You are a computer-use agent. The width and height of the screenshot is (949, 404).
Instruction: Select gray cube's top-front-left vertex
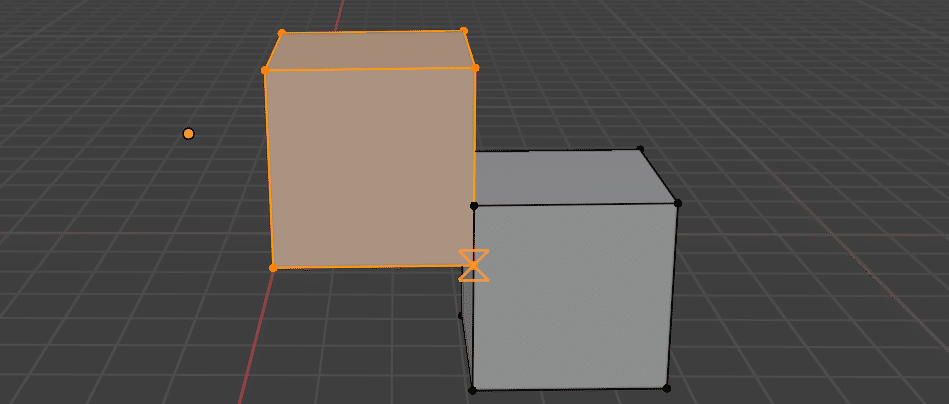[474, 206]
